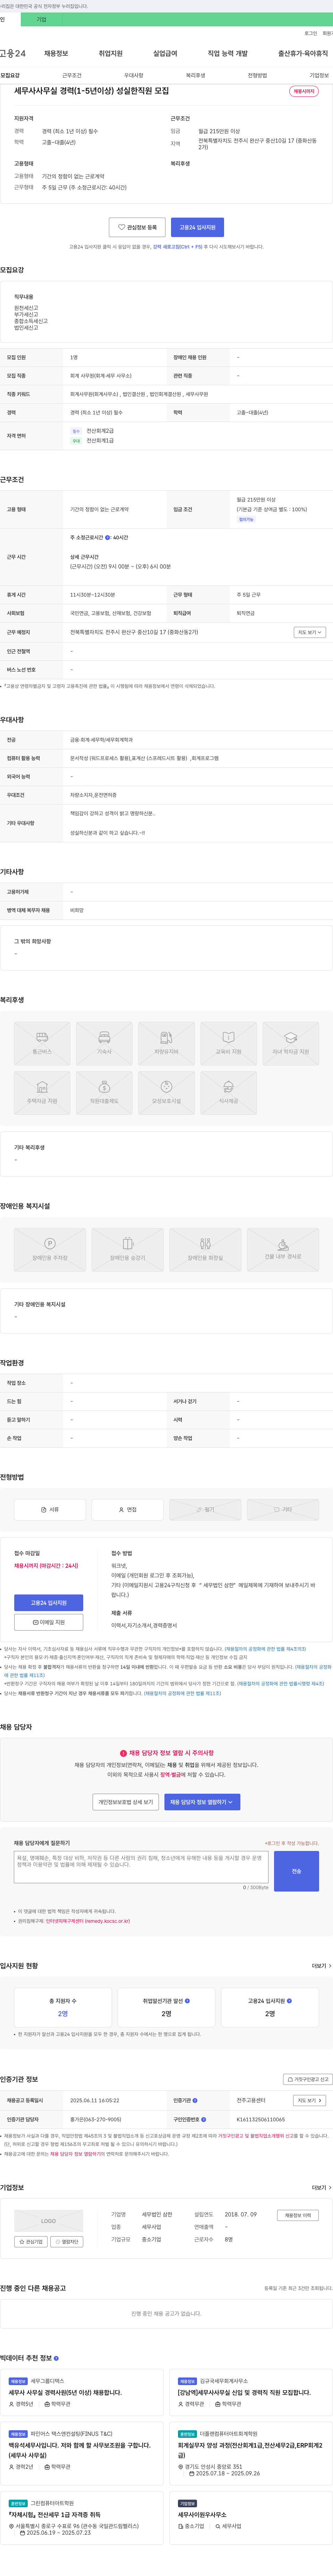Click info icon by 빅데이터 추천 정보
The width and height of the screenshot is (333, 2576).
click(x=56, y=2358)
